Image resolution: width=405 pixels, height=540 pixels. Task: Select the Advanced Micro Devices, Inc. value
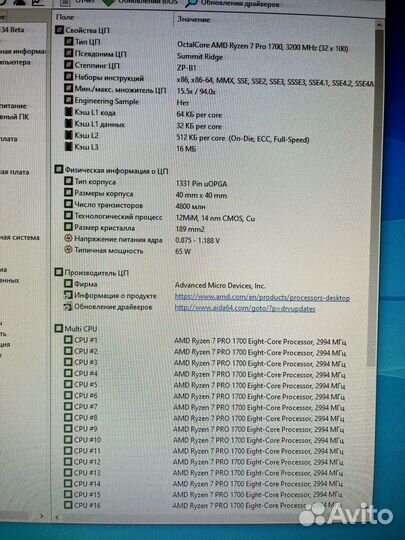point(220,285)
